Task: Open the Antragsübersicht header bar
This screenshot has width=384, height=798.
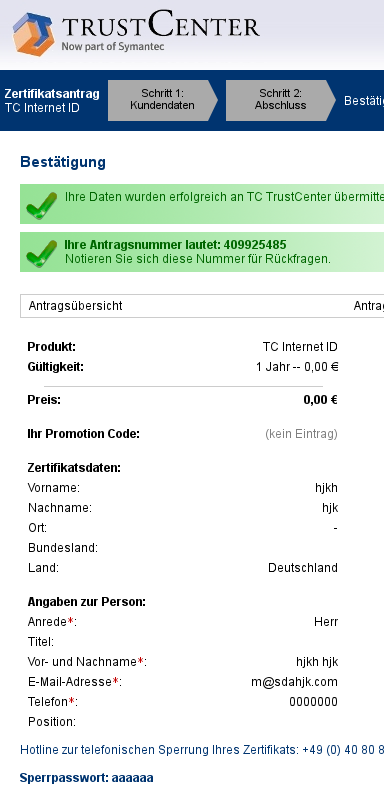Action: tap(202, 306)
